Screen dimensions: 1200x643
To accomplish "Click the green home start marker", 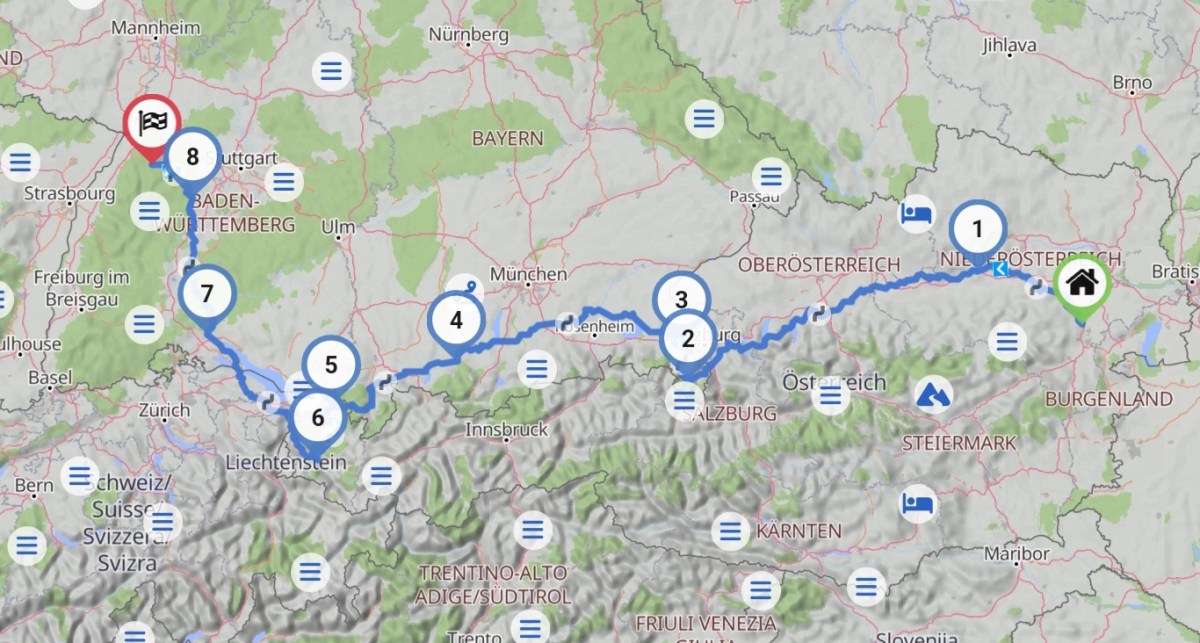I will (x=1081, y=283).
